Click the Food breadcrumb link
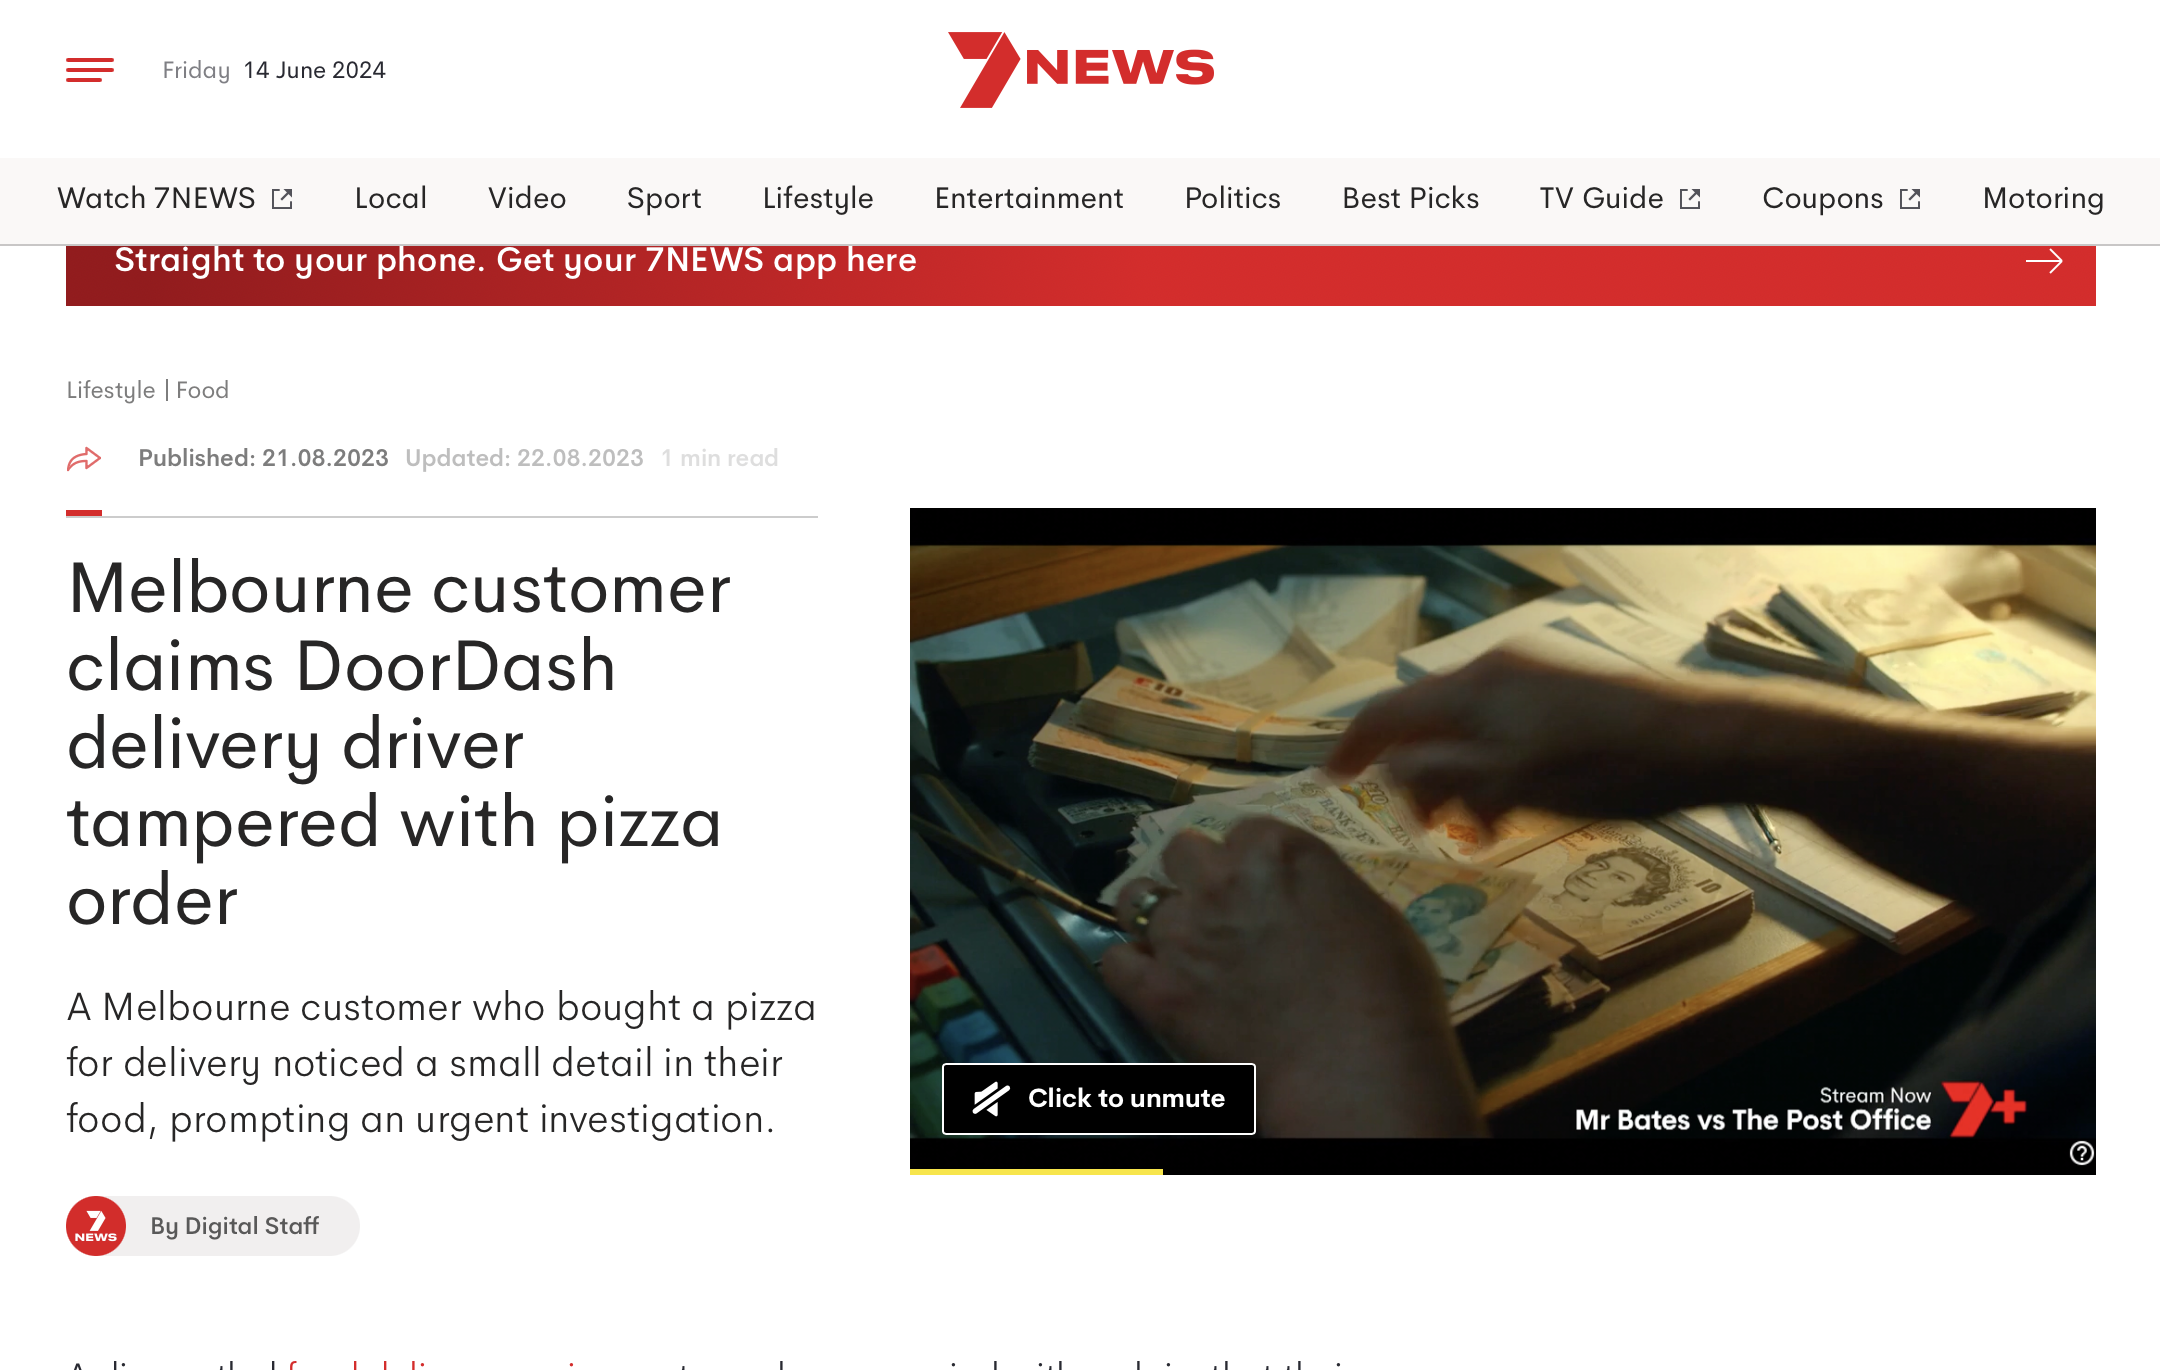2160x1370 pixels. point(202,390)
